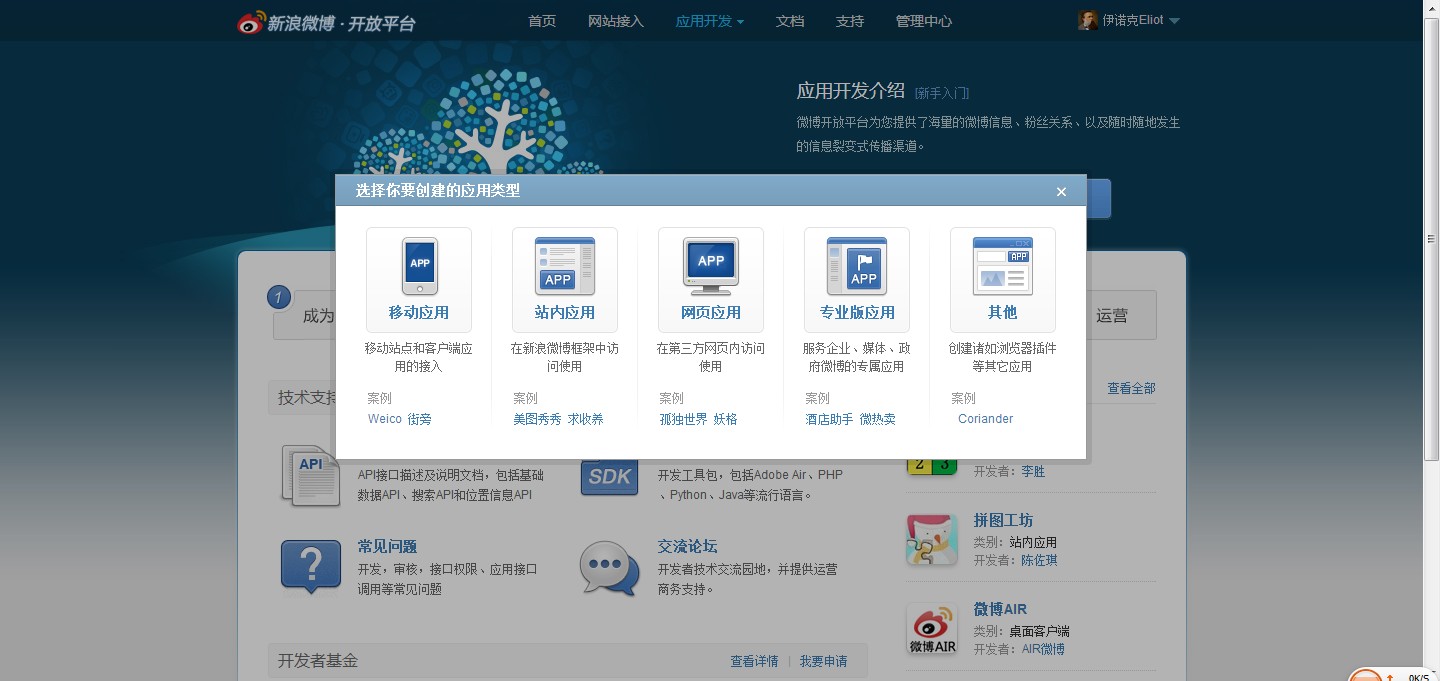Click the 专业版应用 title link

[x=857, y=312]
